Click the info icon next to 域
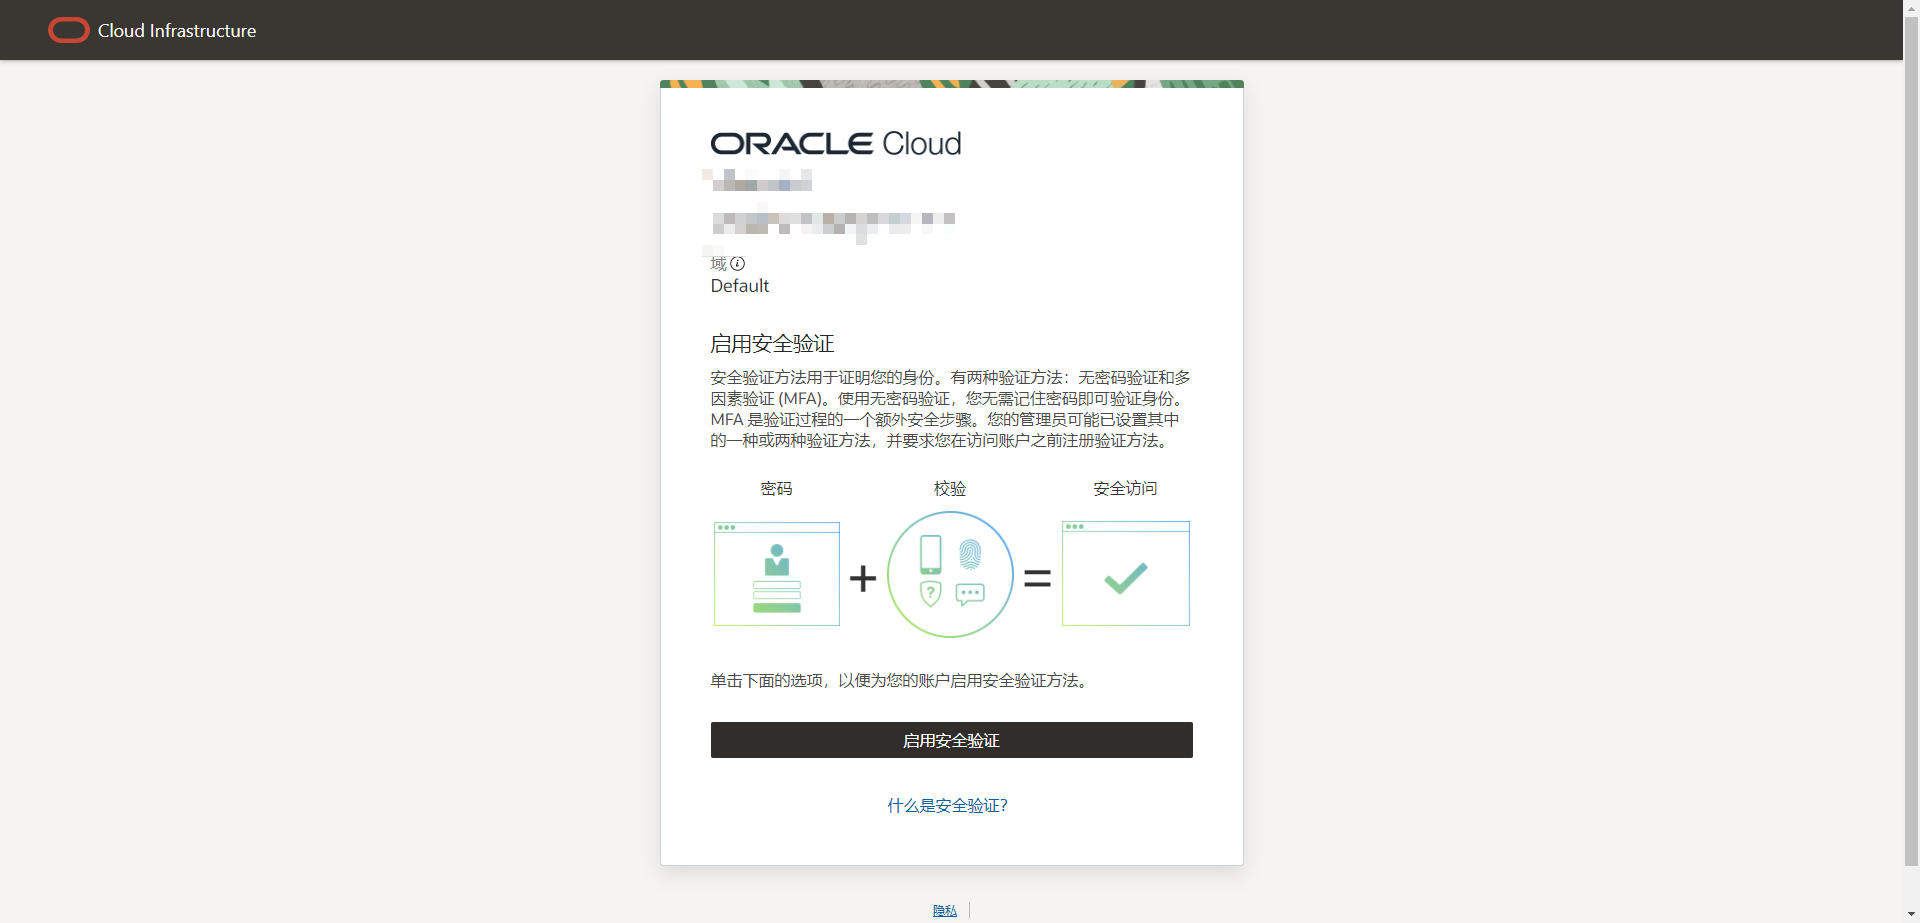The height and width of the screenshot is (923, 1920). click(738, 264)
